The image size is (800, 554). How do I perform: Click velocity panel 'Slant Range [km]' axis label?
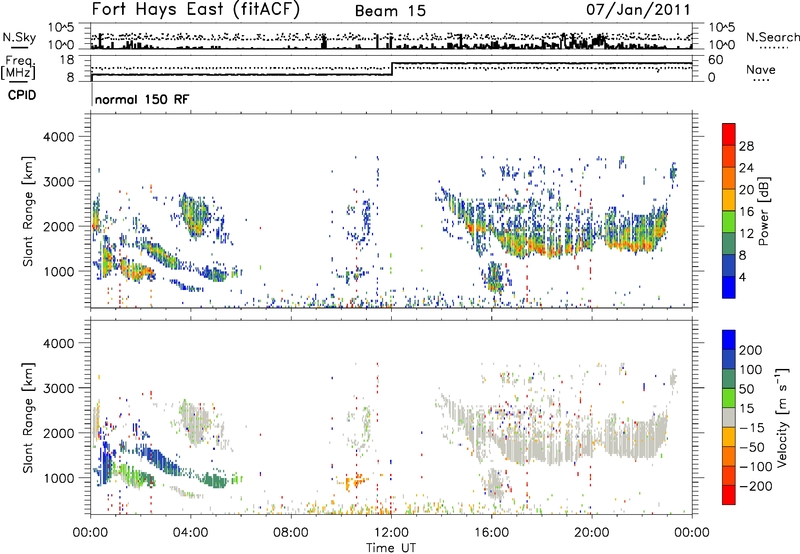coord(28,417)
